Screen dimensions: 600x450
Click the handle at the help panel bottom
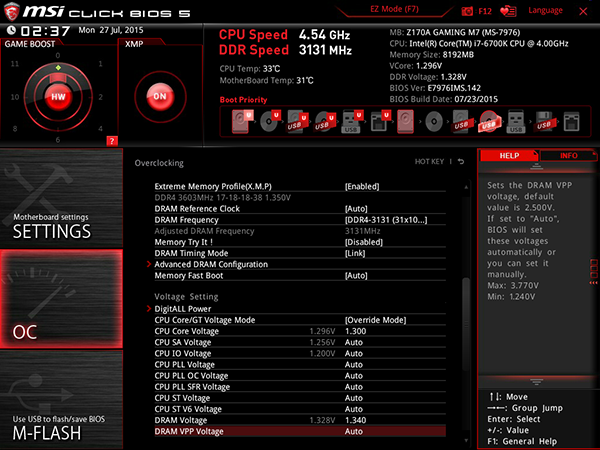point(536,382)
